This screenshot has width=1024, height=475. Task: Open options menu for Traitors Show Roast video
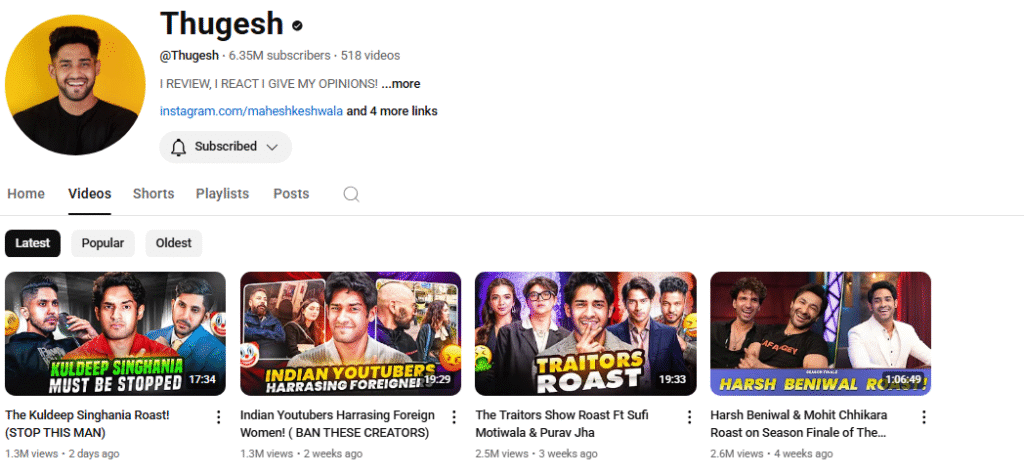[x=689, y=417]
